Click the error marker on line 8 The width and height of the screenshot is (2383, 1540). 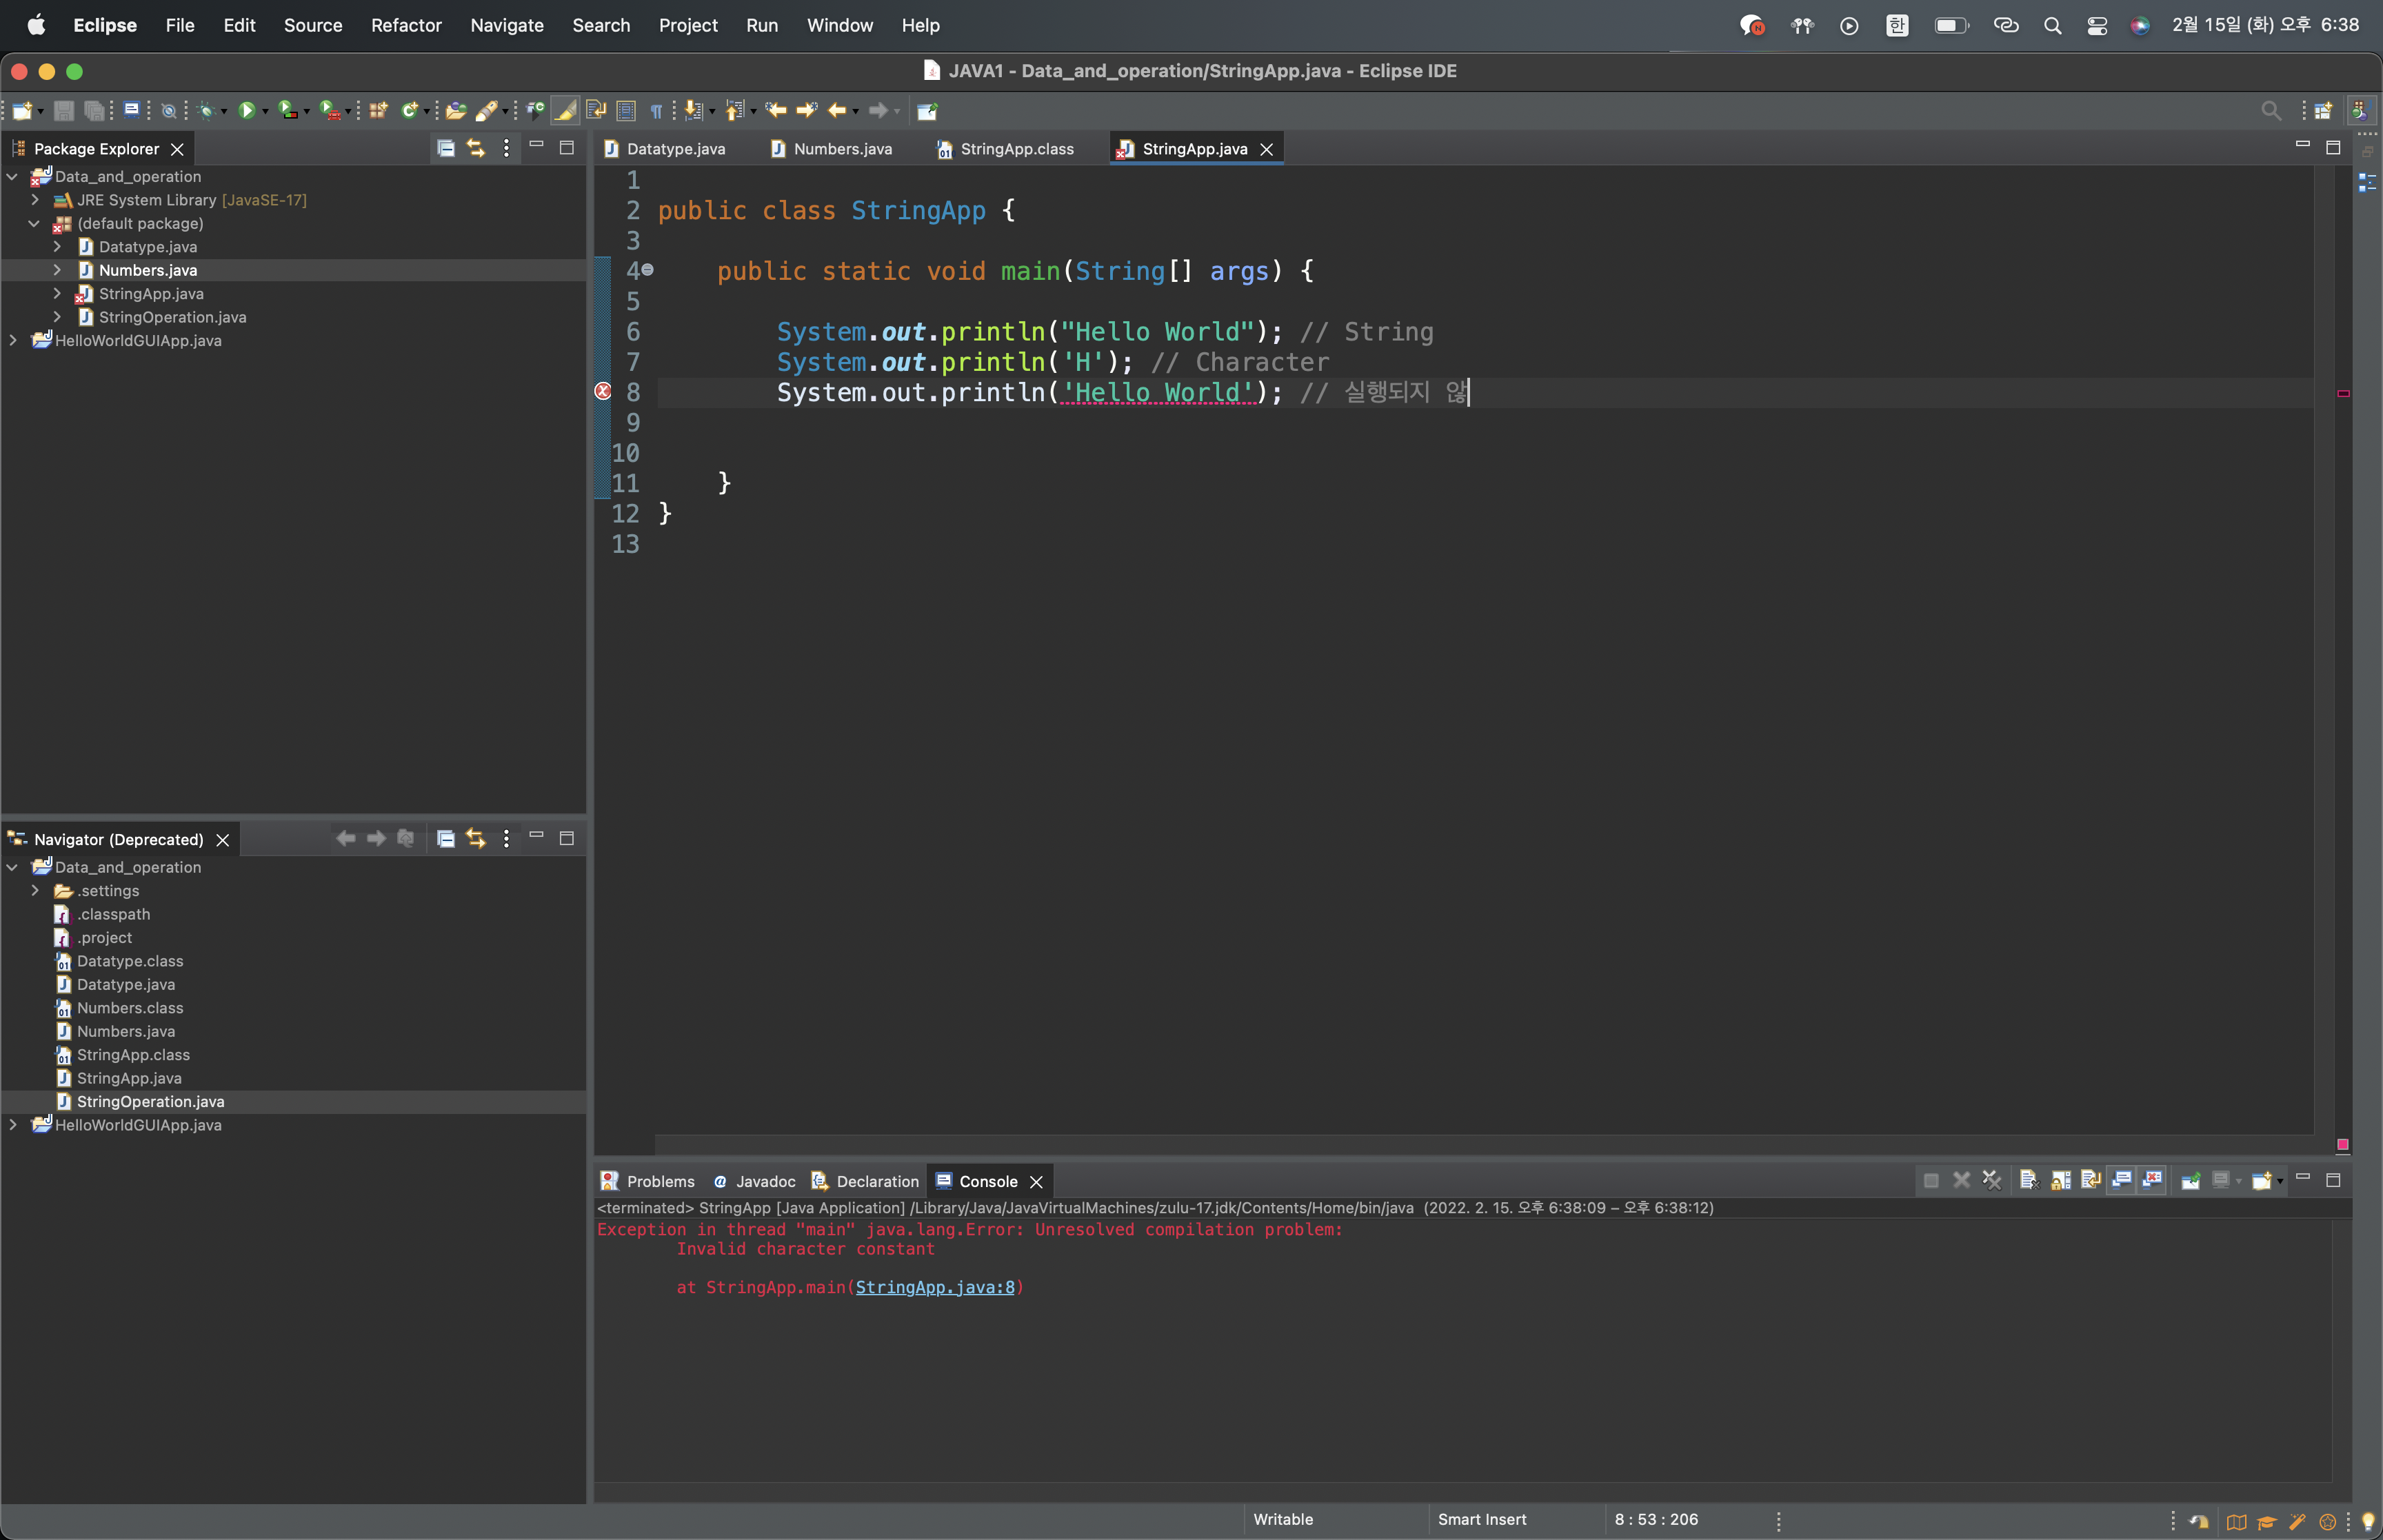(x=603, y=392)
